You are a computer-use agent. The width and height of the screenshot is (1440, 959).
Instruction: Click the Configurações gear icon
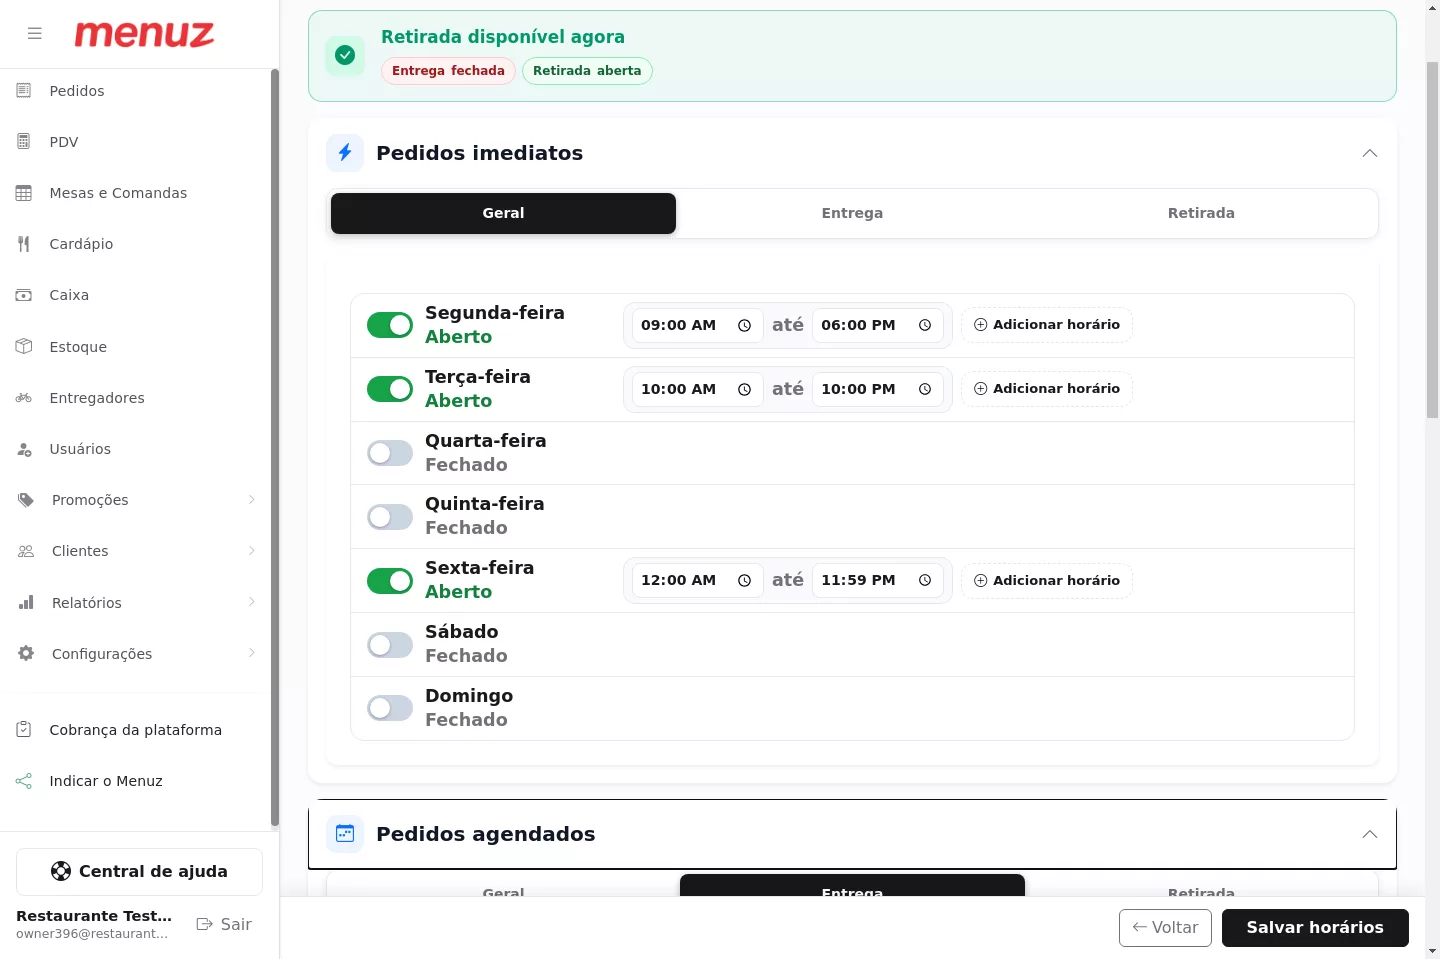pyautogui.click(x=26, y=653)
